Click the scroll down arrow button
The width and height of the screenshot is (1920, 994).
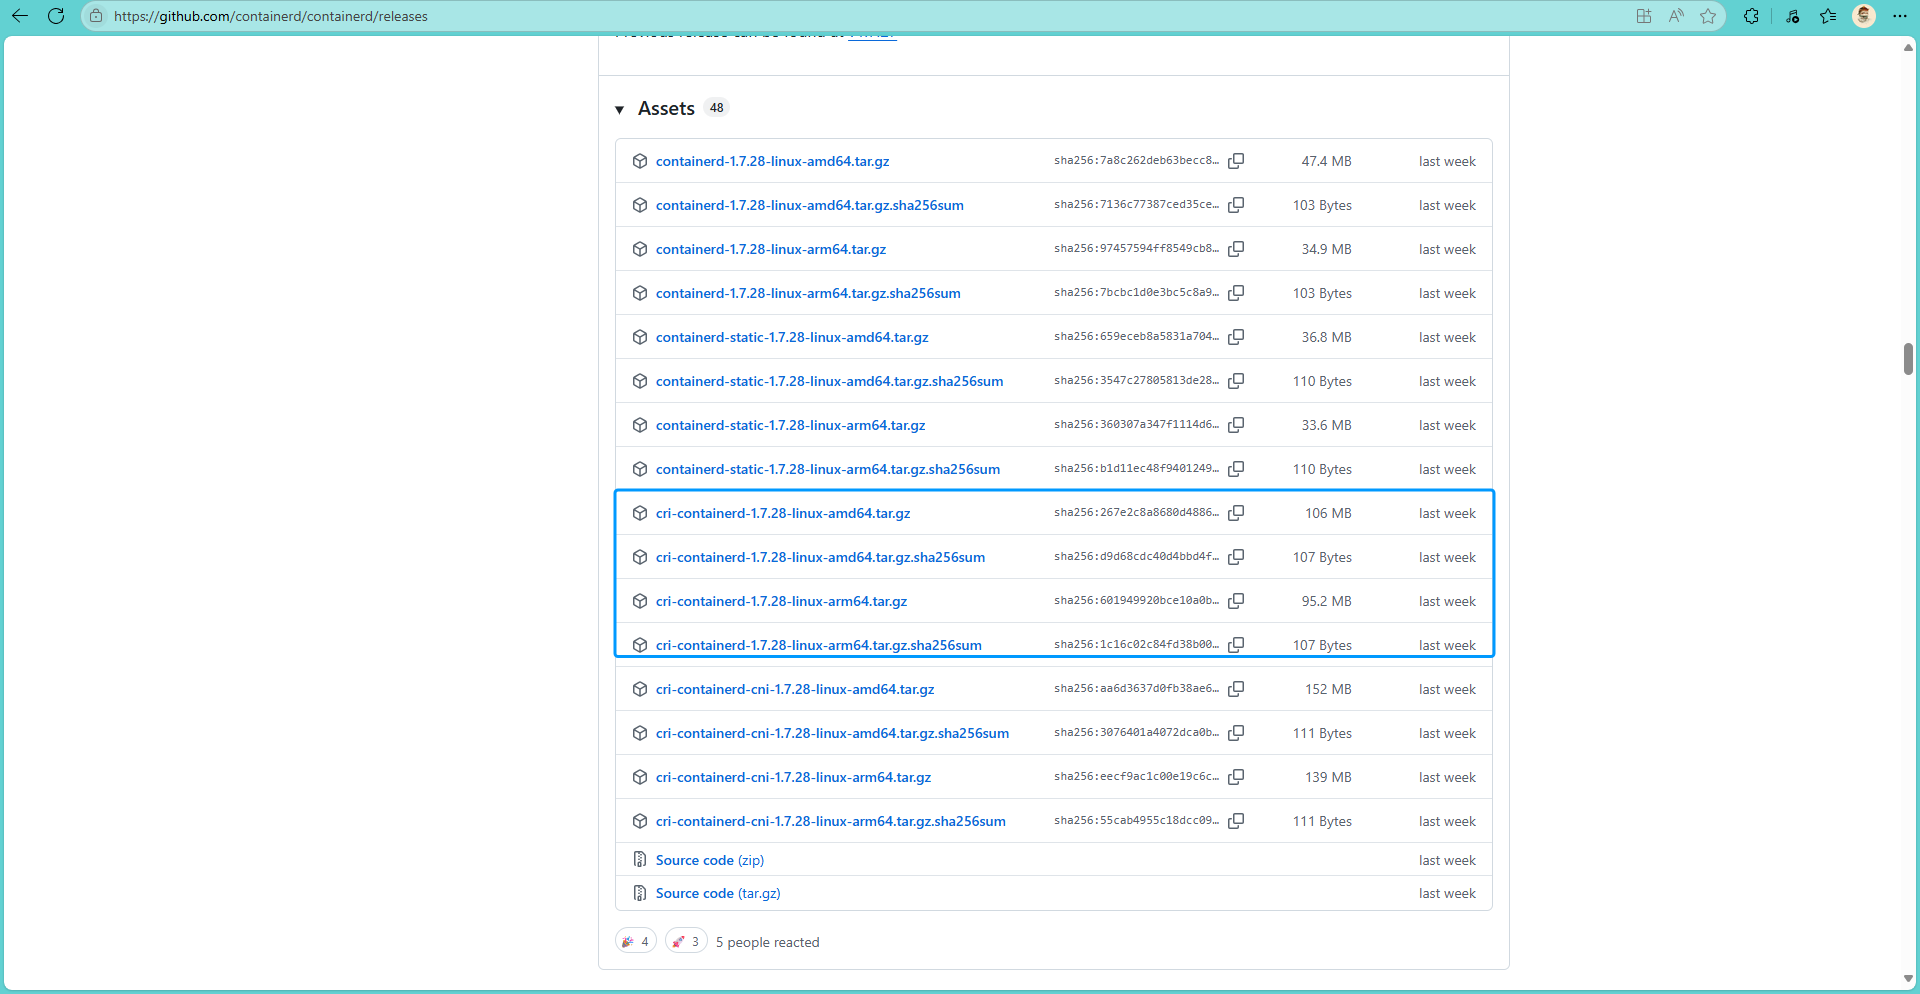coord(1908,979)
